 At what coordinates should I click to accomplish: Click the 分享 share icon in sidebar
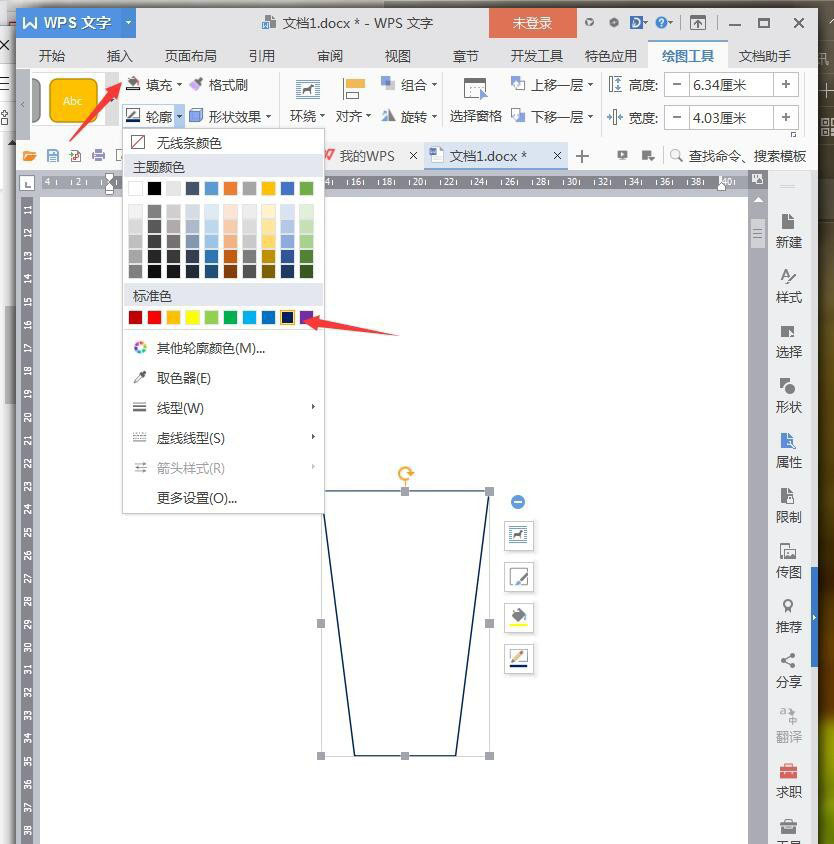[x=788, y=670]
